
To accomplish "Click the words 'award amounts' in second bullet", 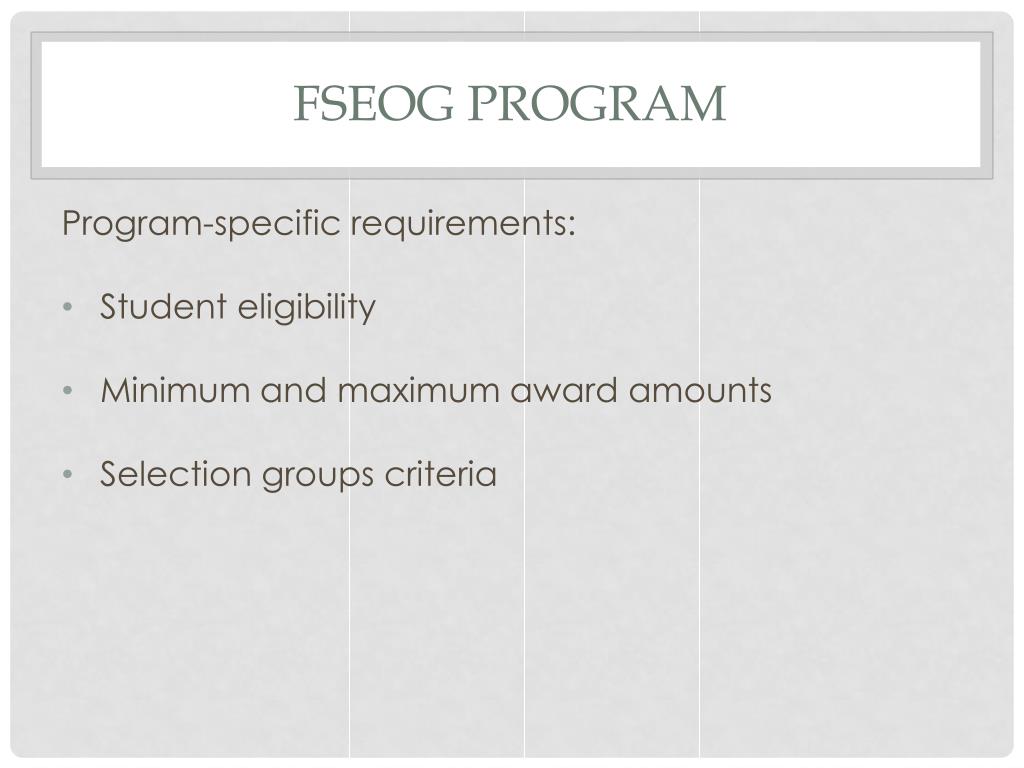I will click(641, 391).
